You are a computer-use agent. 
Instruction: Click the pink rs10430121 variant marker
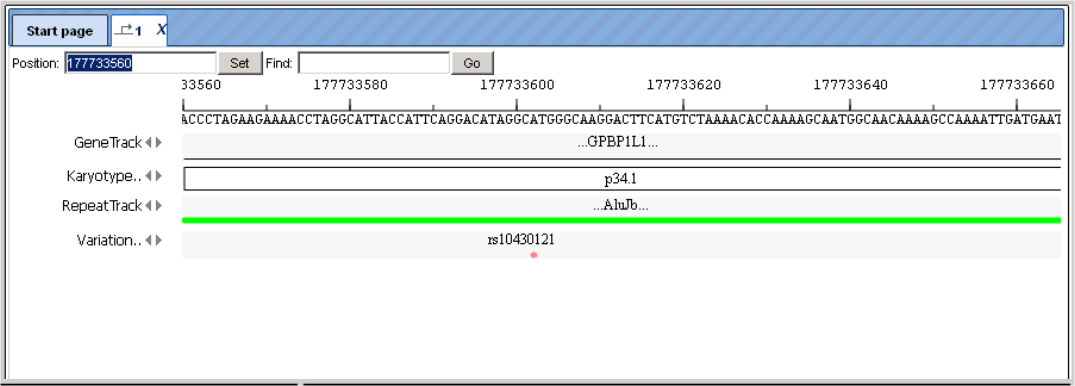click(533, 255)
